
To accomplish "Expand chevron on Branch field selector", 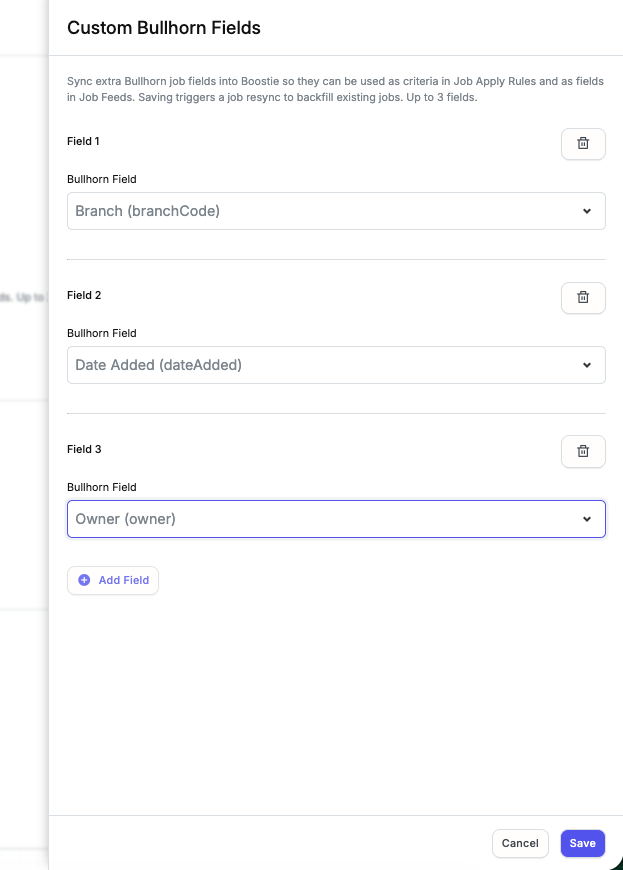I will (x=587, y=211).
